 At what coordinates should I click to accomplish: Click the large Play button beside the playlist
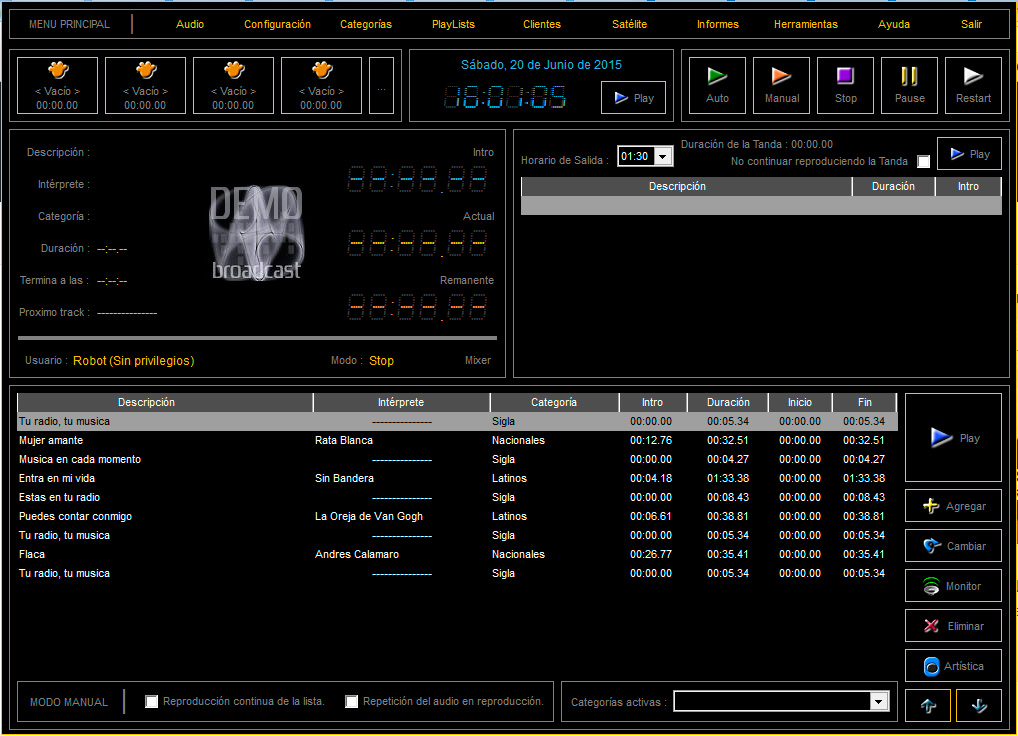953,437
